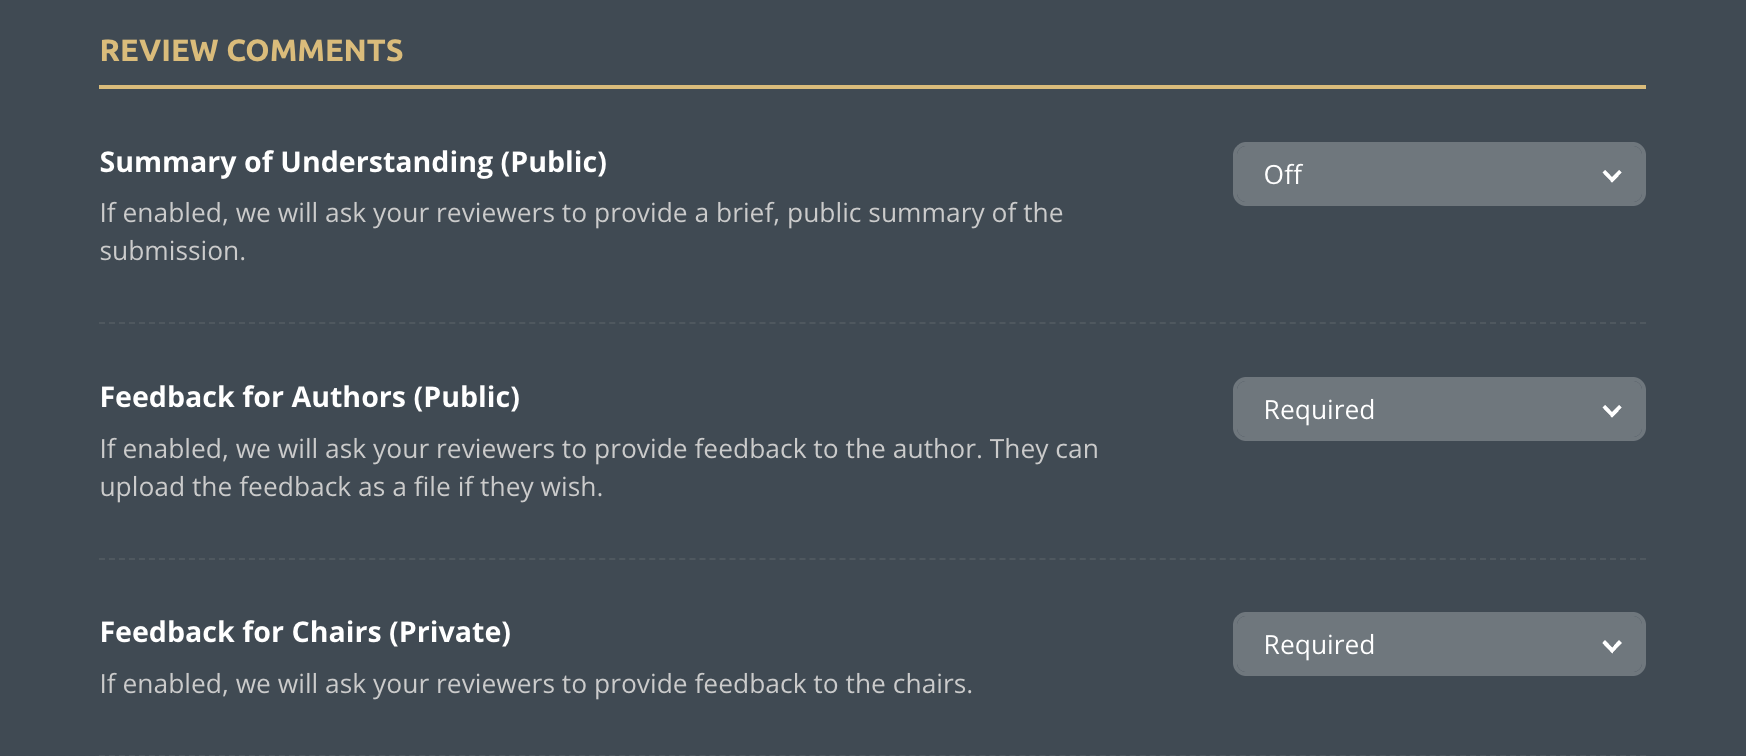
Task: Open the Feedback for Chairs dropdown
Action: [1438, 644]
